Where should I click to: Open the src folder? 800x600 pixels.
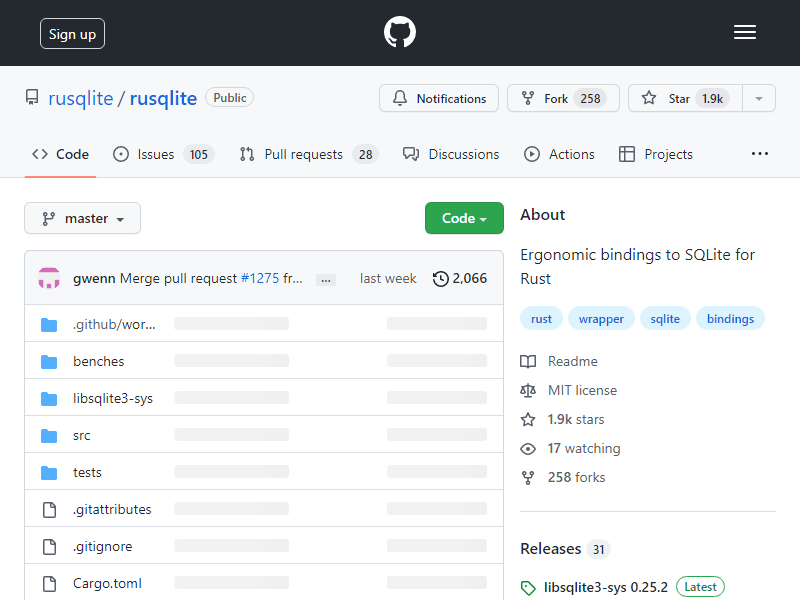(82, 436)
